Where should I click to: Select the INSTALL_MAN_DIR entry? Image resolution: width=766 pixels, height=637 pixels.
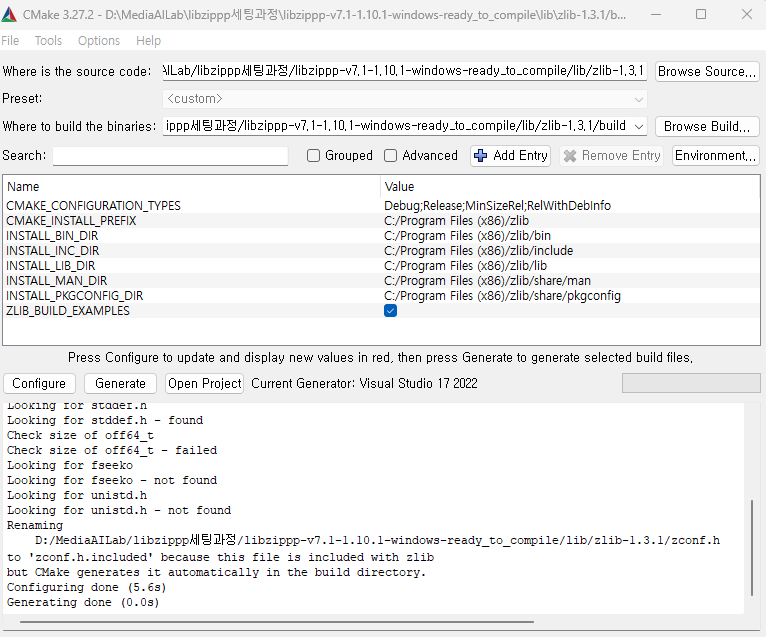click(57, 281)
